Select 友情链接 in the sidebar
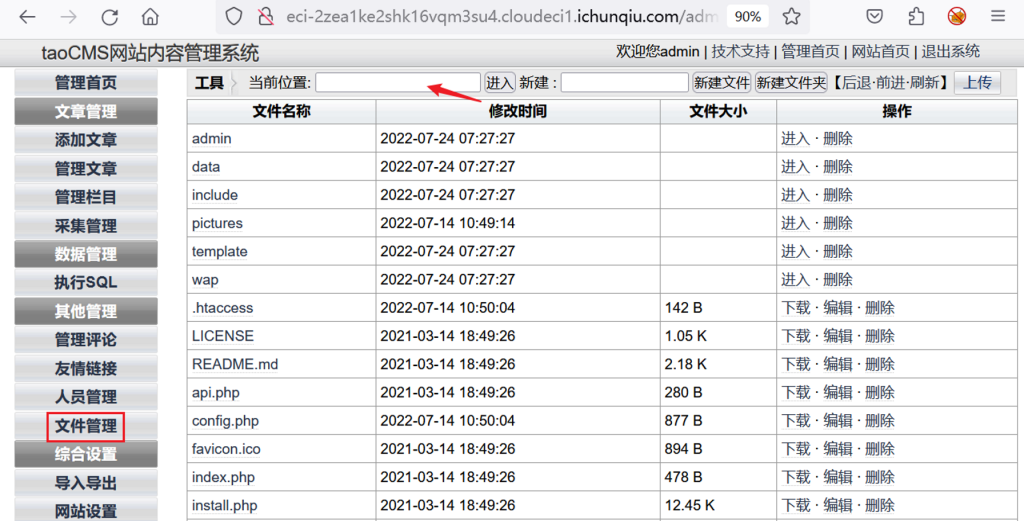 tap(86, 368)
